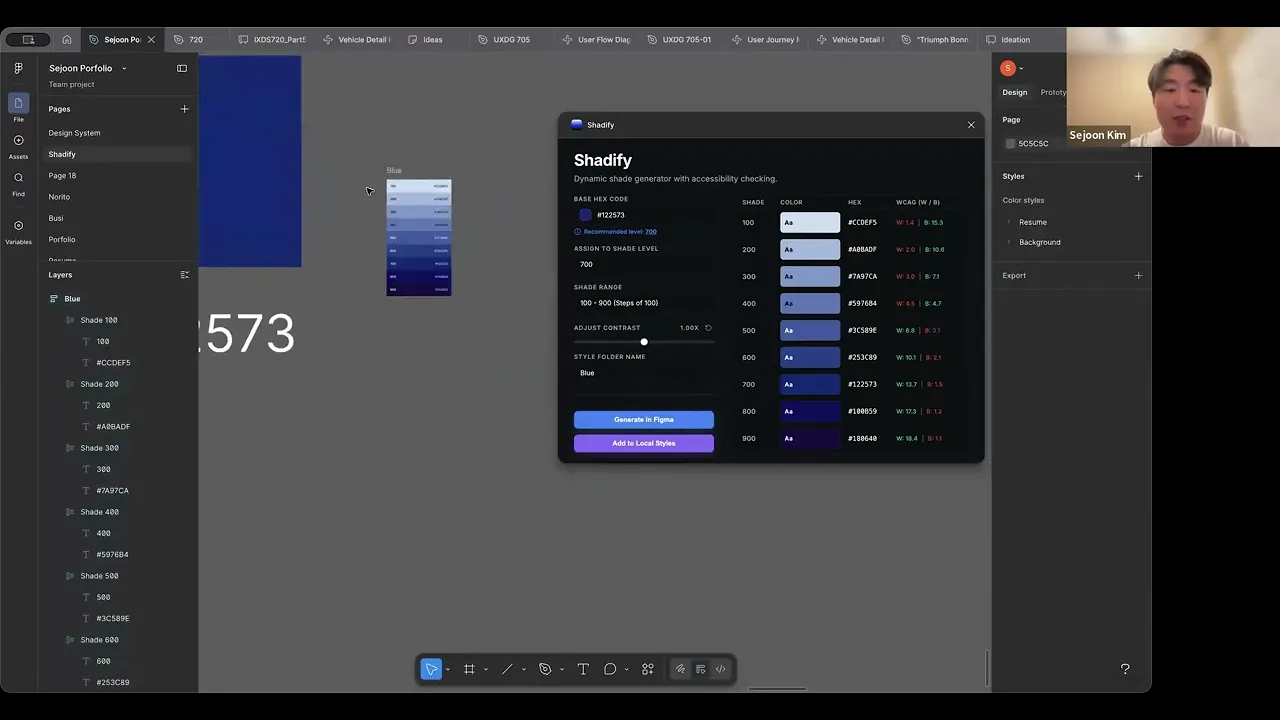Close the Shadify plugin window
This screenshot has width=1280, height=720.
971,125
